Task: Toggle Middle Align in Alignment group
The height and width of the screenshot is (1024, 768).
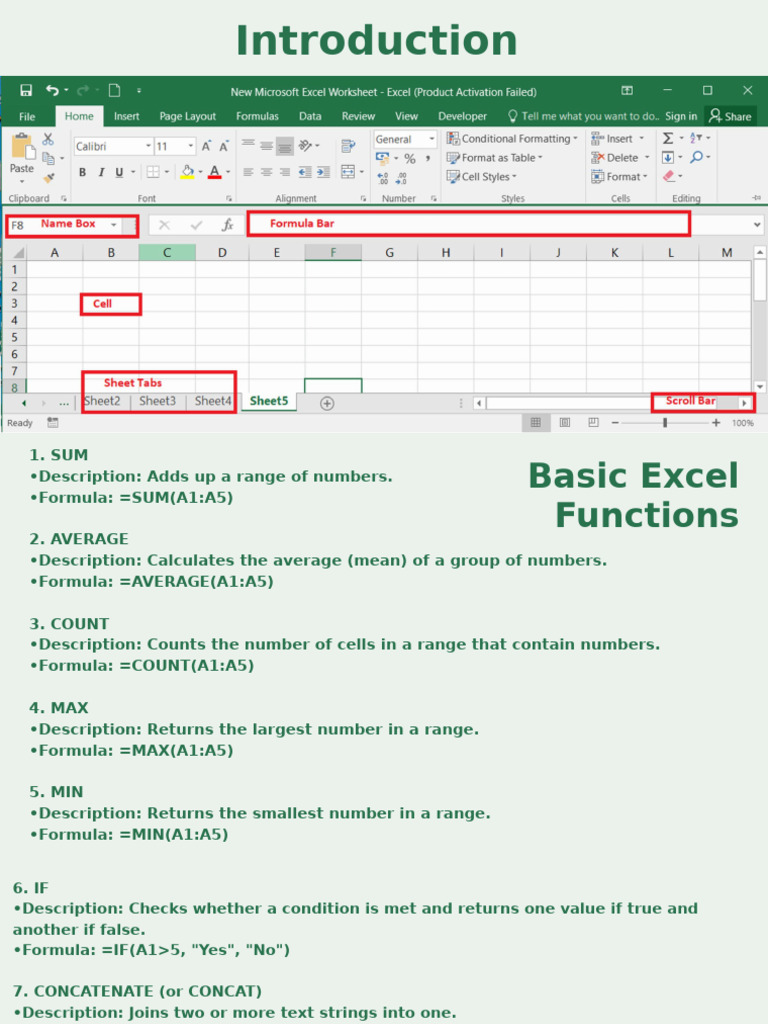Action: (x=266, y=146)
